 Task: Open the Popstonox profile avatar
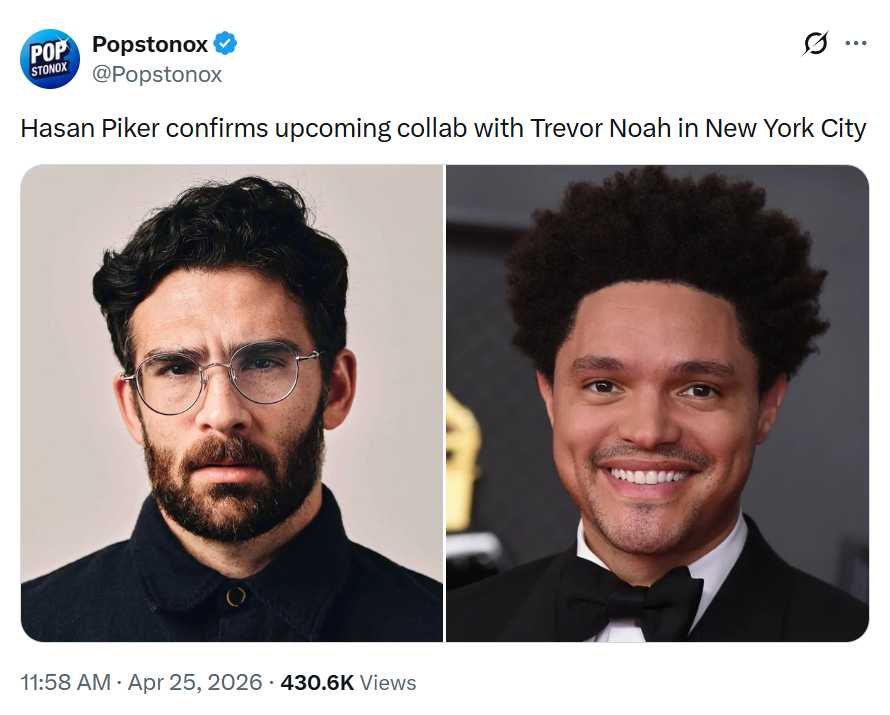[x=50, y=58]
